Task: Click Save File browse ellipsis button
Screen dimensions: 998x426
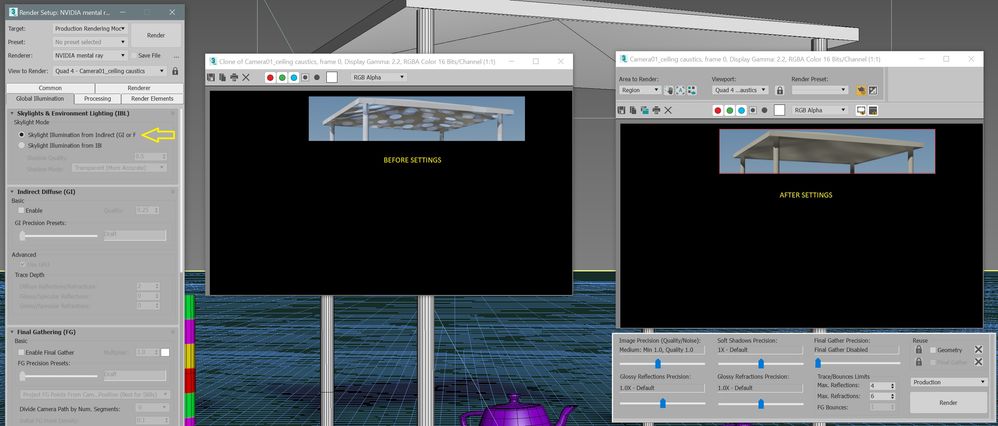Action: coord(176,55)
